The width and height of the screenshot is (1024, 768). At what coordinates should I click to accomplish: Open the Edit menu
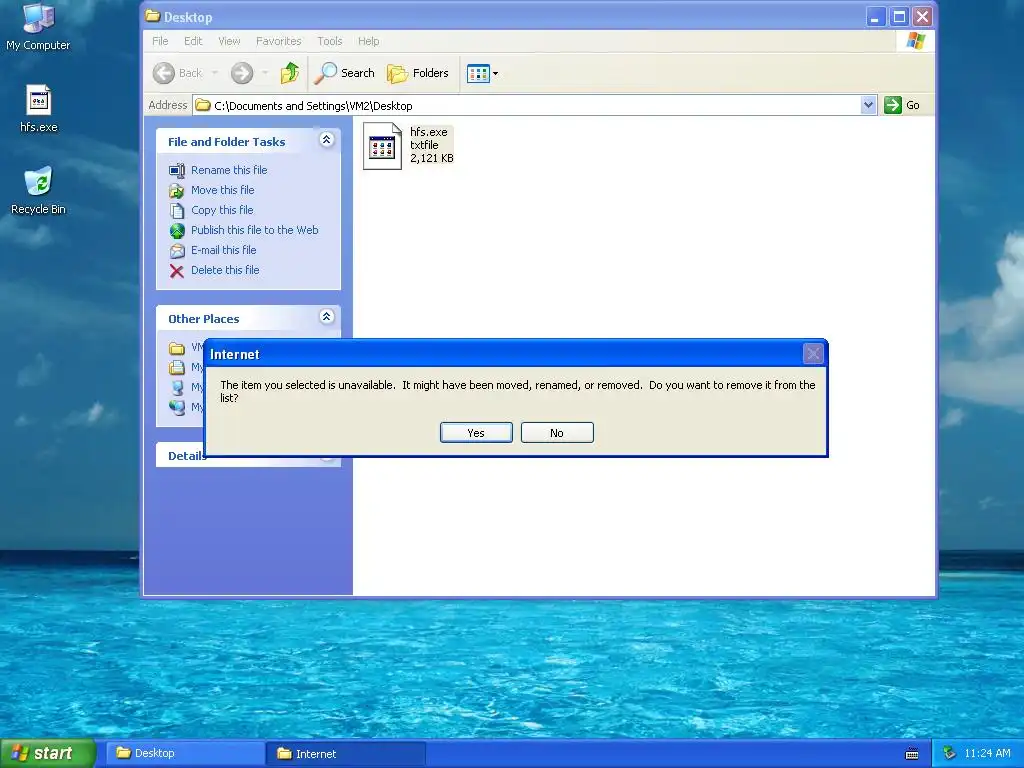coord(193,41)
